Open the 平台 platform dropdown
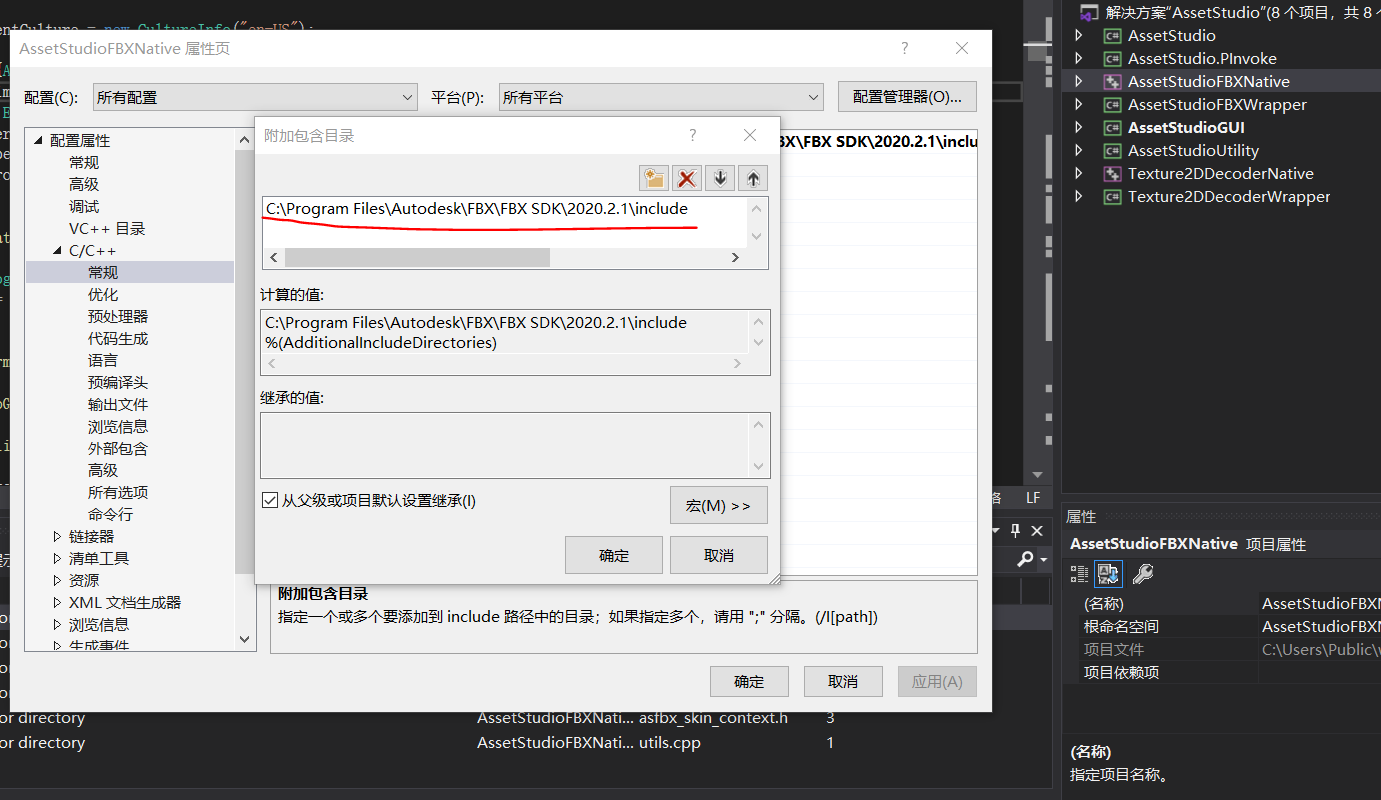Viewport: 1381px width, 800px height. coord(661,97)
